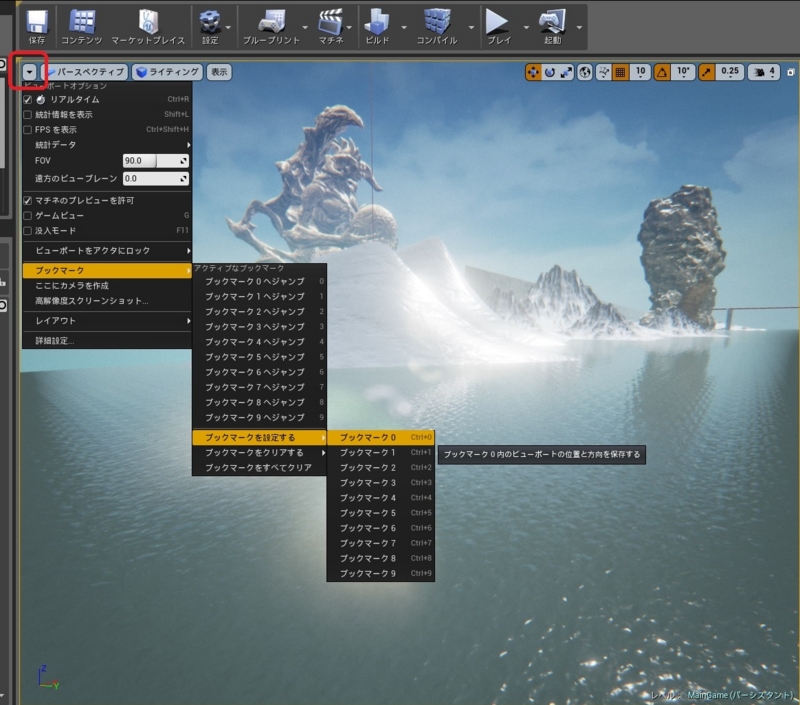Open grid snap value 10 dropdown

click(640, 72)
